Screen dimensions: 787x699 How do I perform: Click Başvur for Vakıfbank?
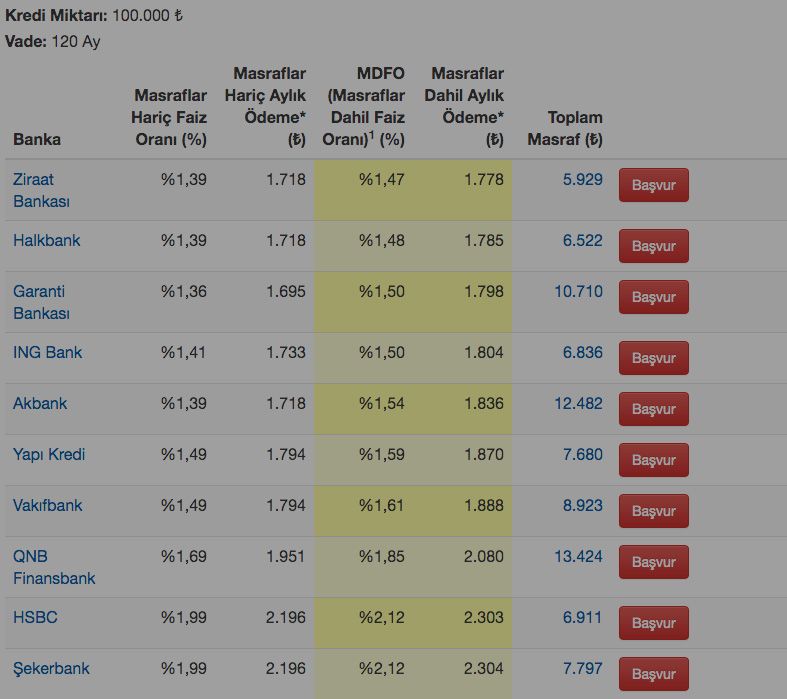coord(653,511)
